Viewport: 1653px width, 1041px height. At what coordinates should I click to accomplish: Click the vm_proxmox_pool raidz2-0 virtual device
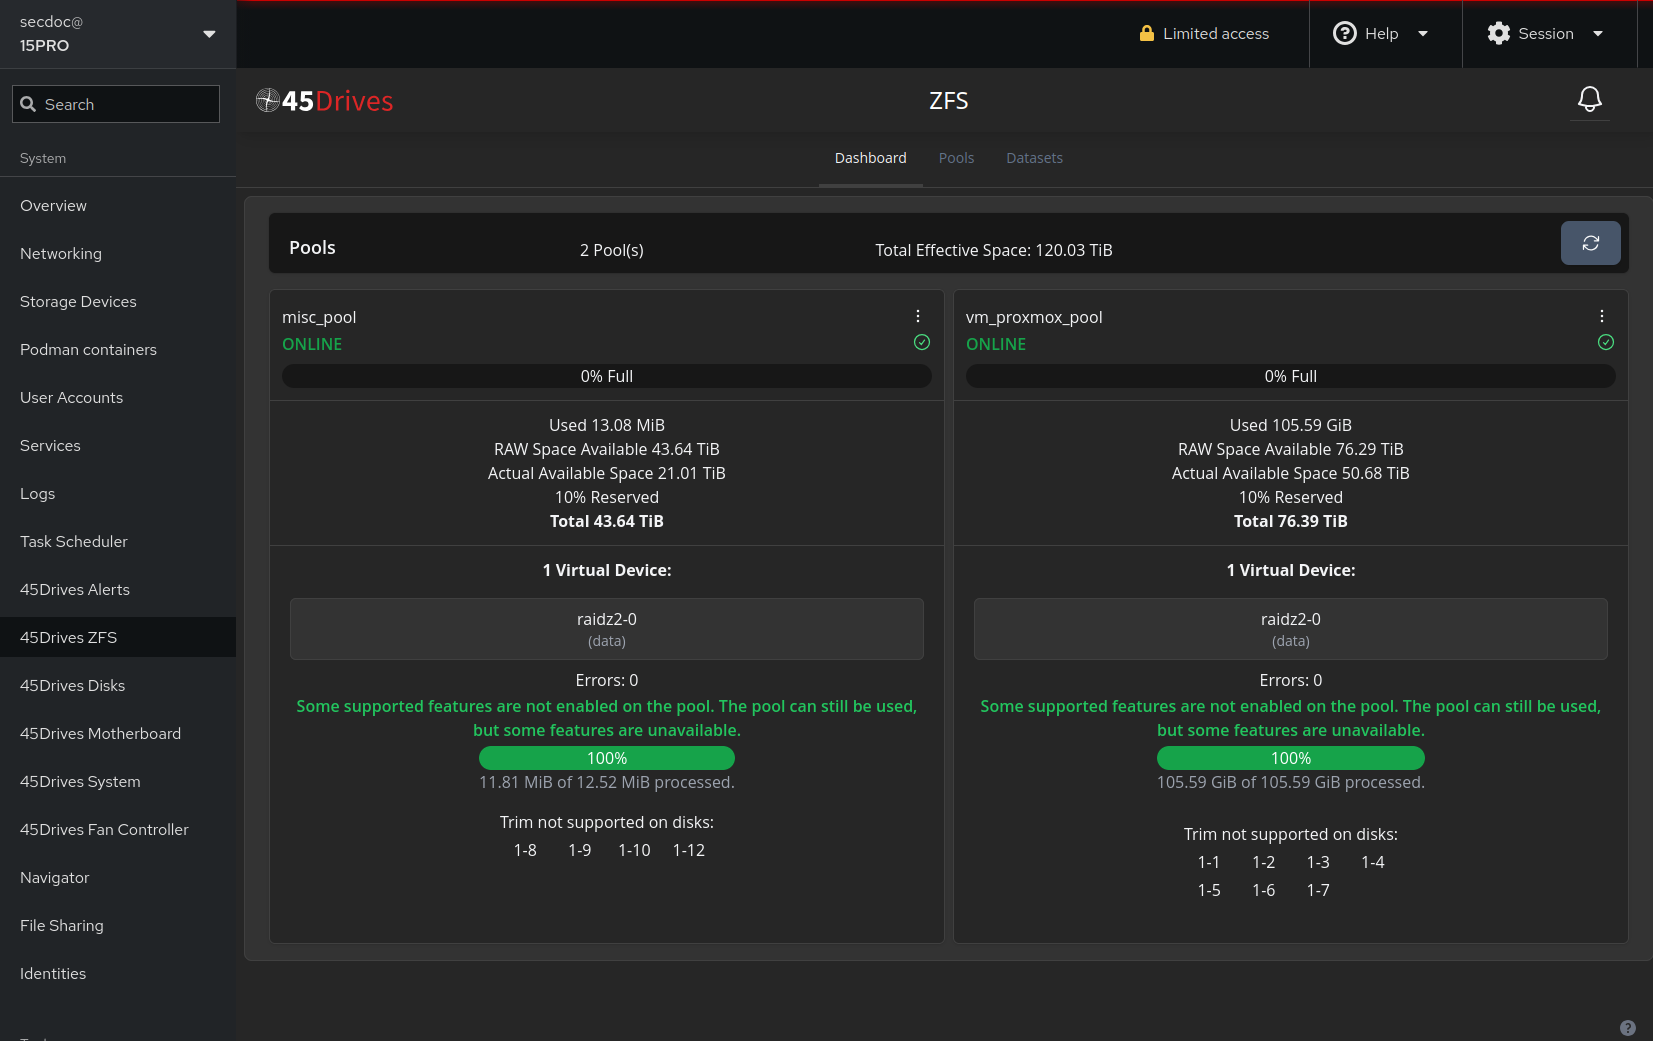(x=1291, y=629)
